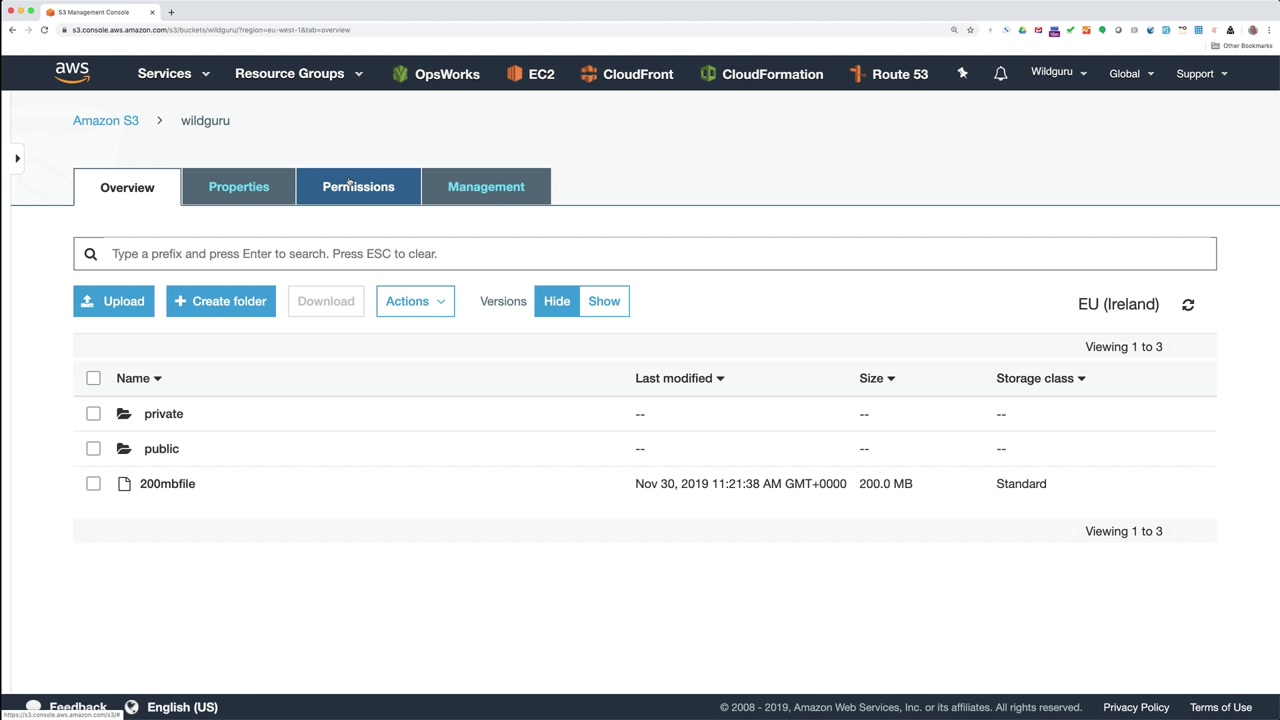Viewport: 1280px width, 720px height.
Task: Click the 200mbfile document icon
Action: pyautogui.click(x=124, y=484)
